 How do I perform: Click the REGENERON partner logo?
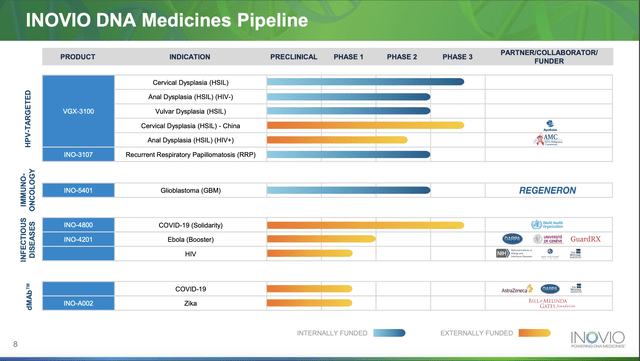[547, 190]
